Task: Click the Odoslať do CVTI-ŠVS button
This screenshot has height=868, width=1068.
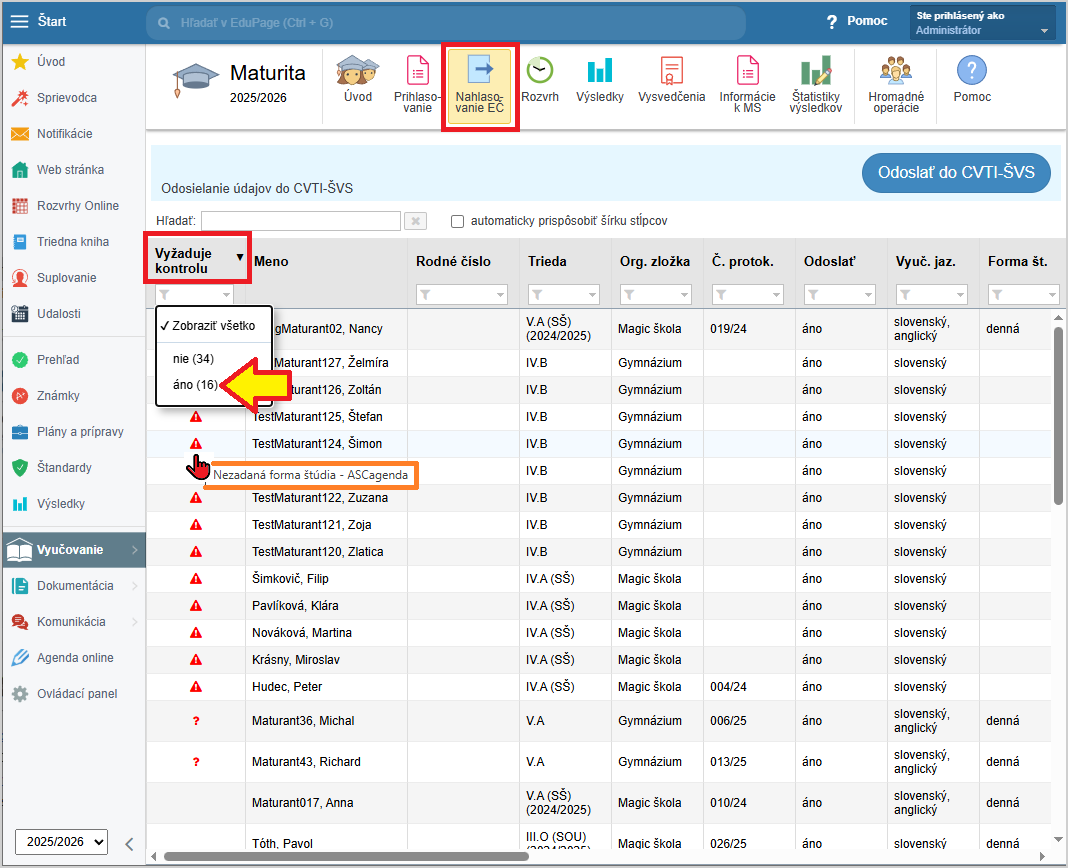Action: pos(957,172)
